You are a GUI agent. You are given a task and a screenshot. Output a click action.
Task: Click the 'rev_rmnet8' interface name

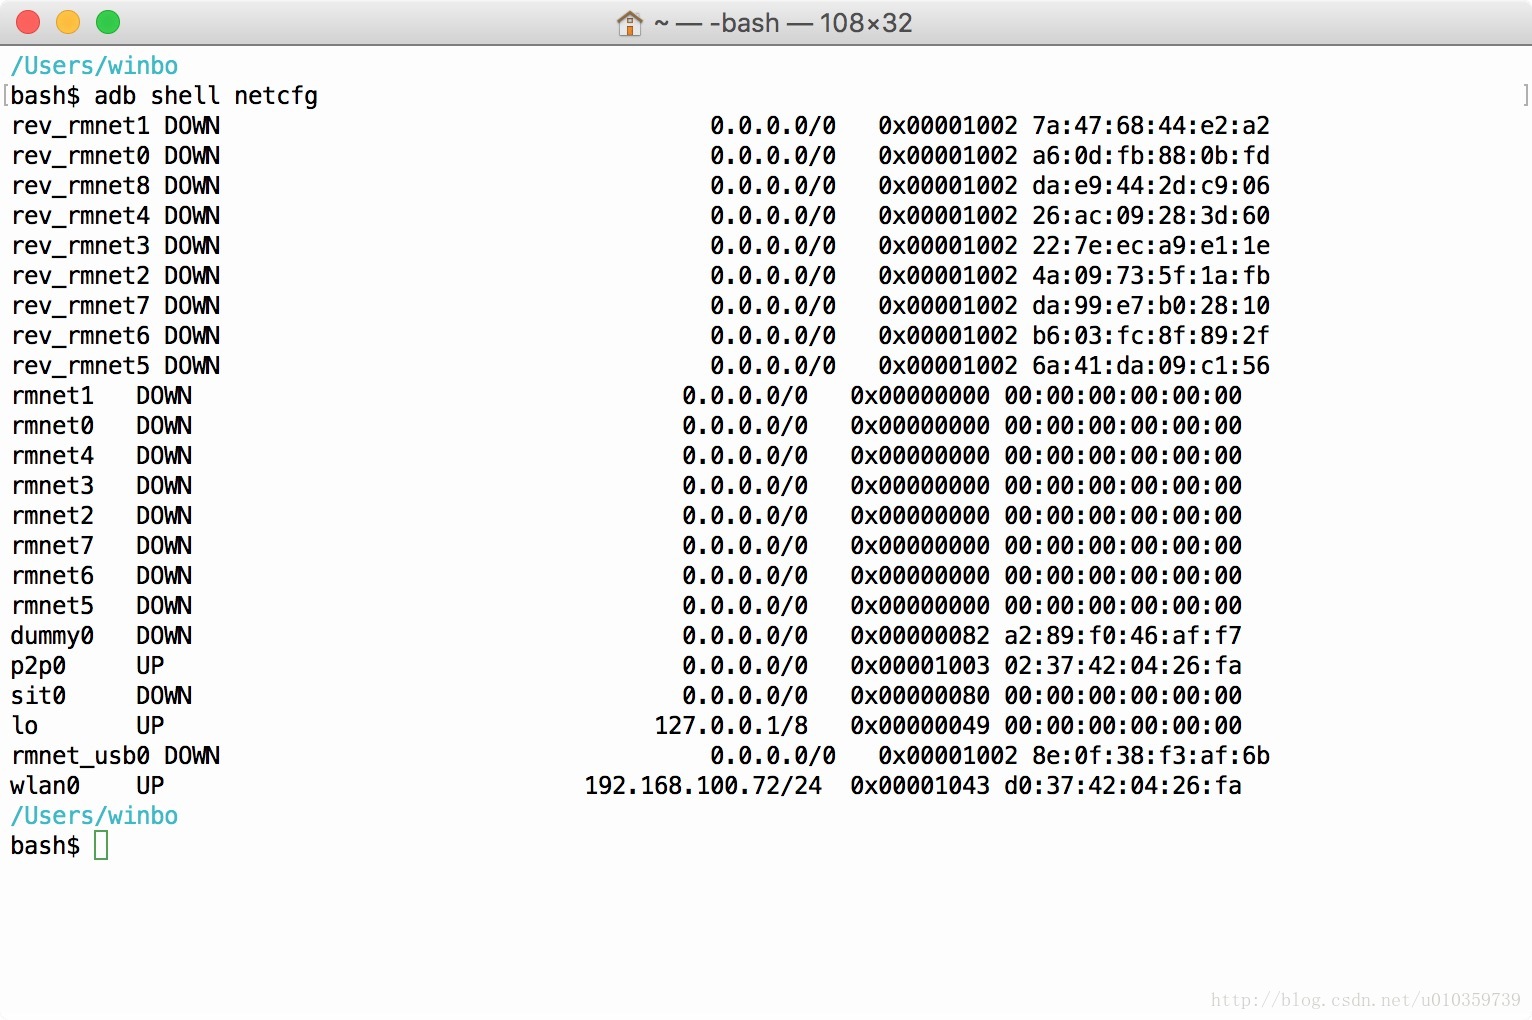point(80,186)
